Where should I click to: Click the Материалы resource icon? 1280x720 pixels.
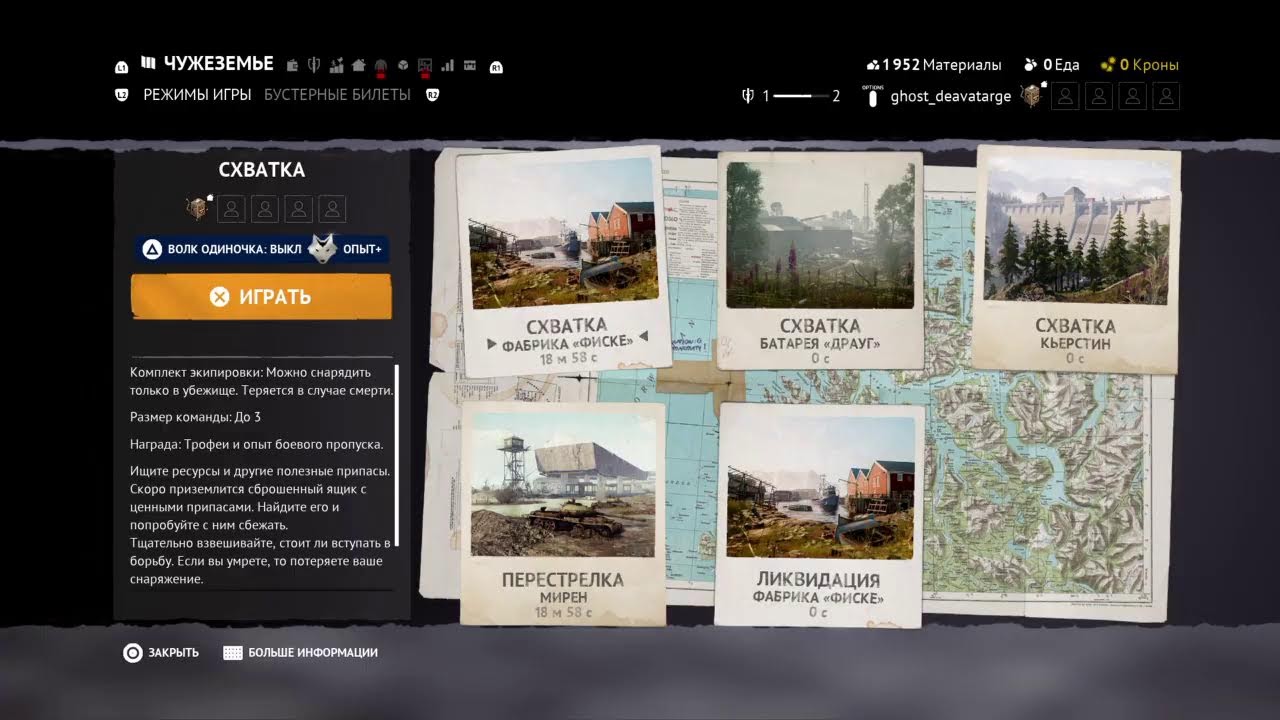(x=873, y=65)
